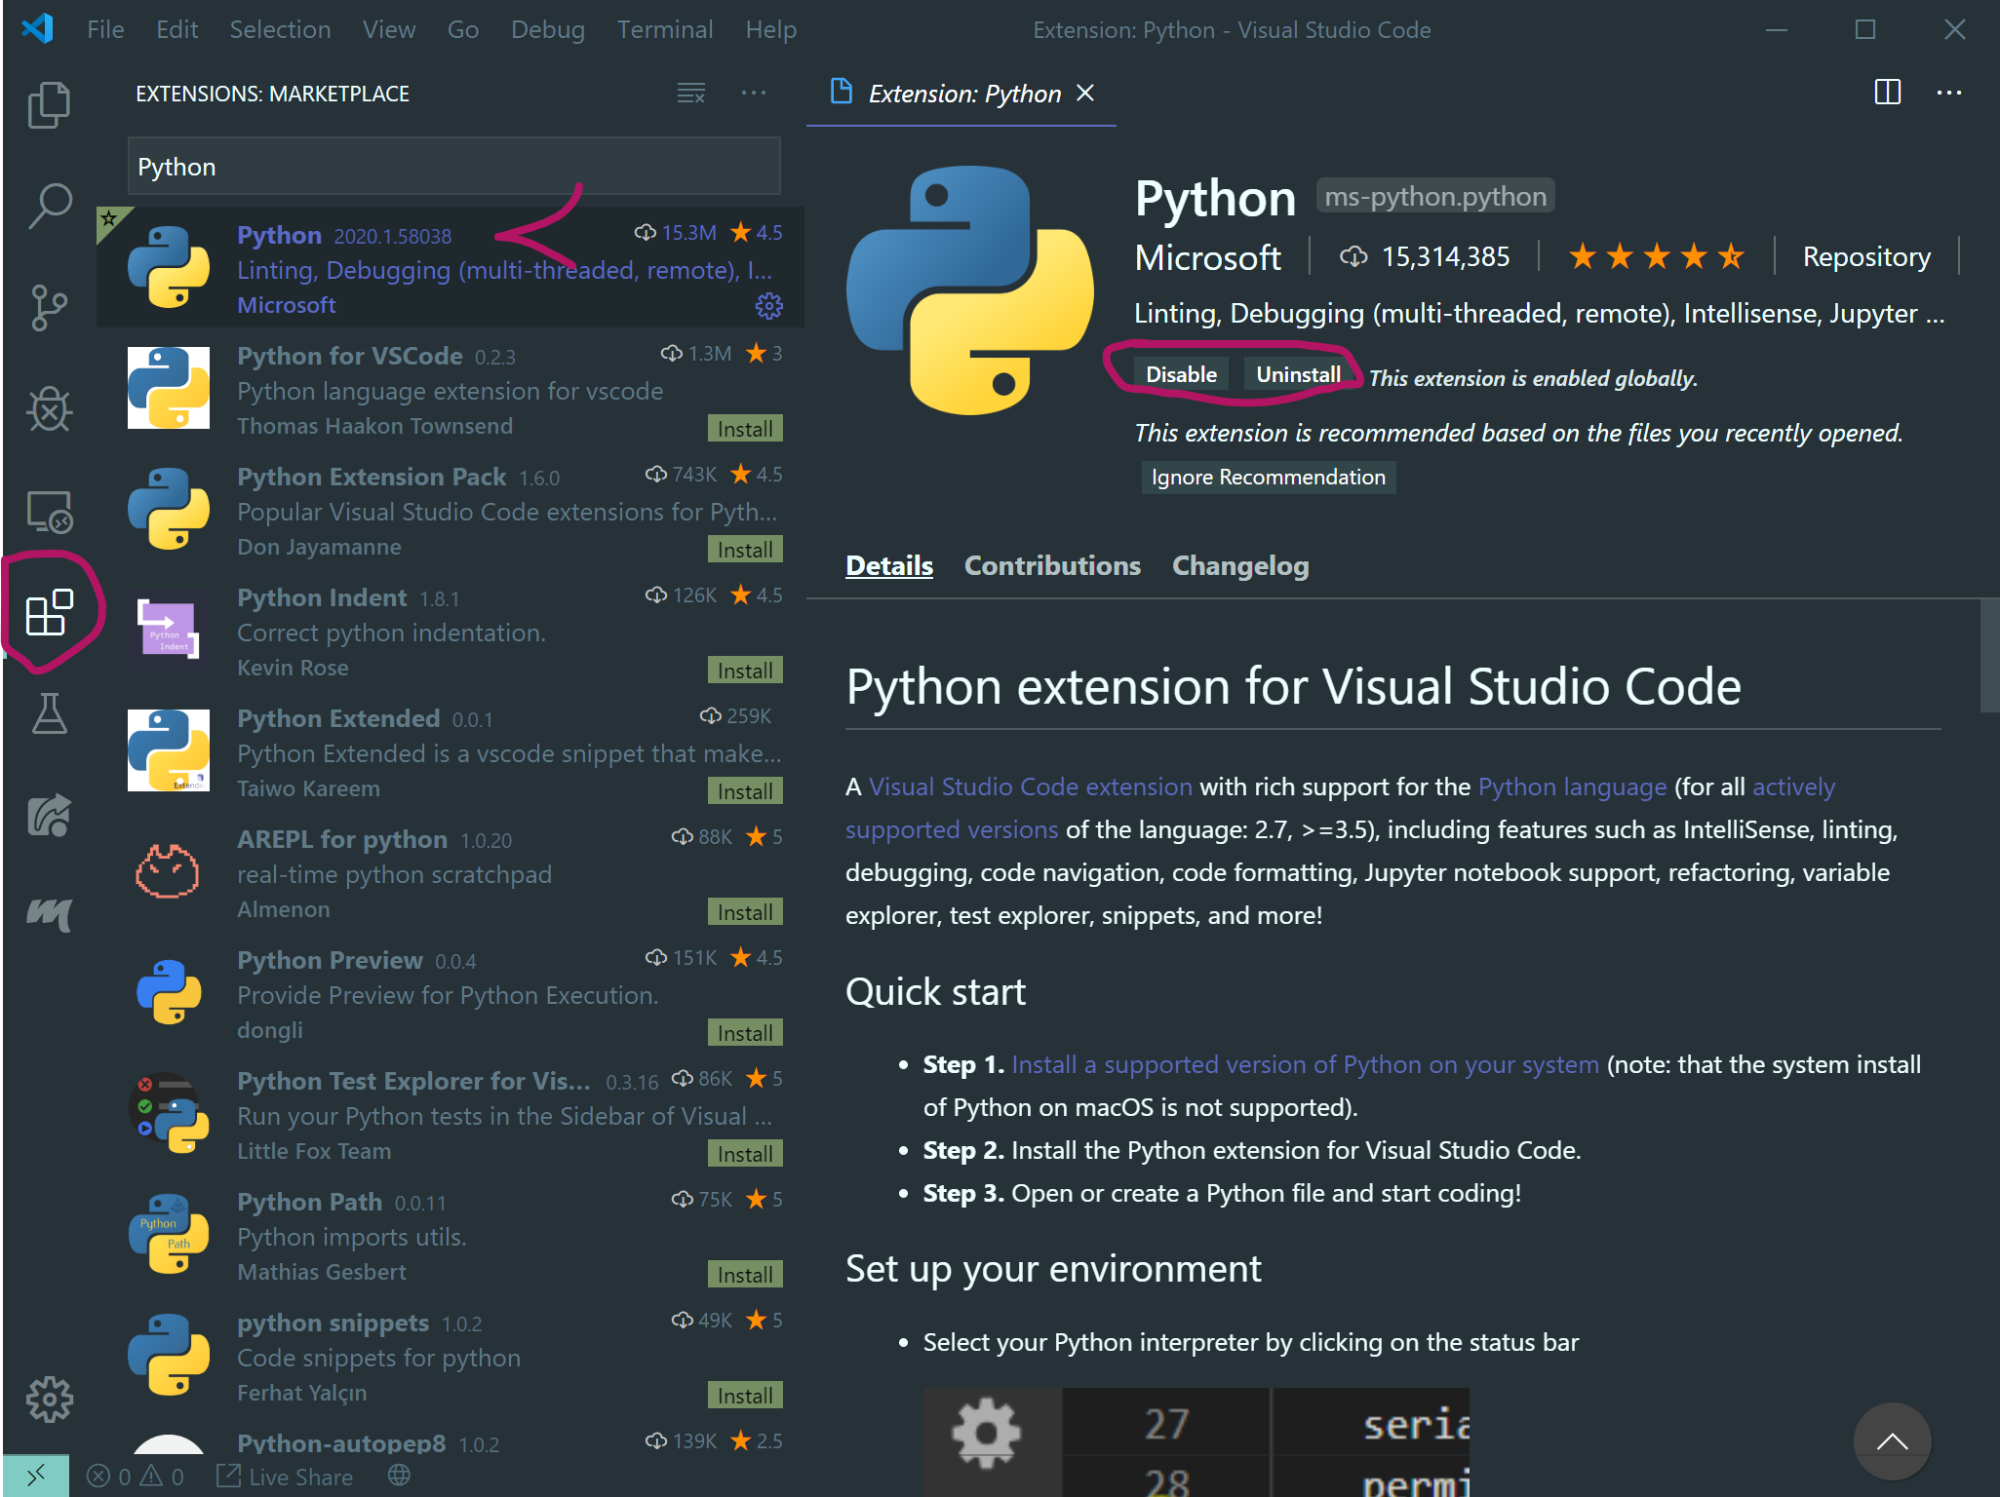This screenshot has width=2000, height=1497.
Task: Clear extensions search results icon
Action: 691,93
